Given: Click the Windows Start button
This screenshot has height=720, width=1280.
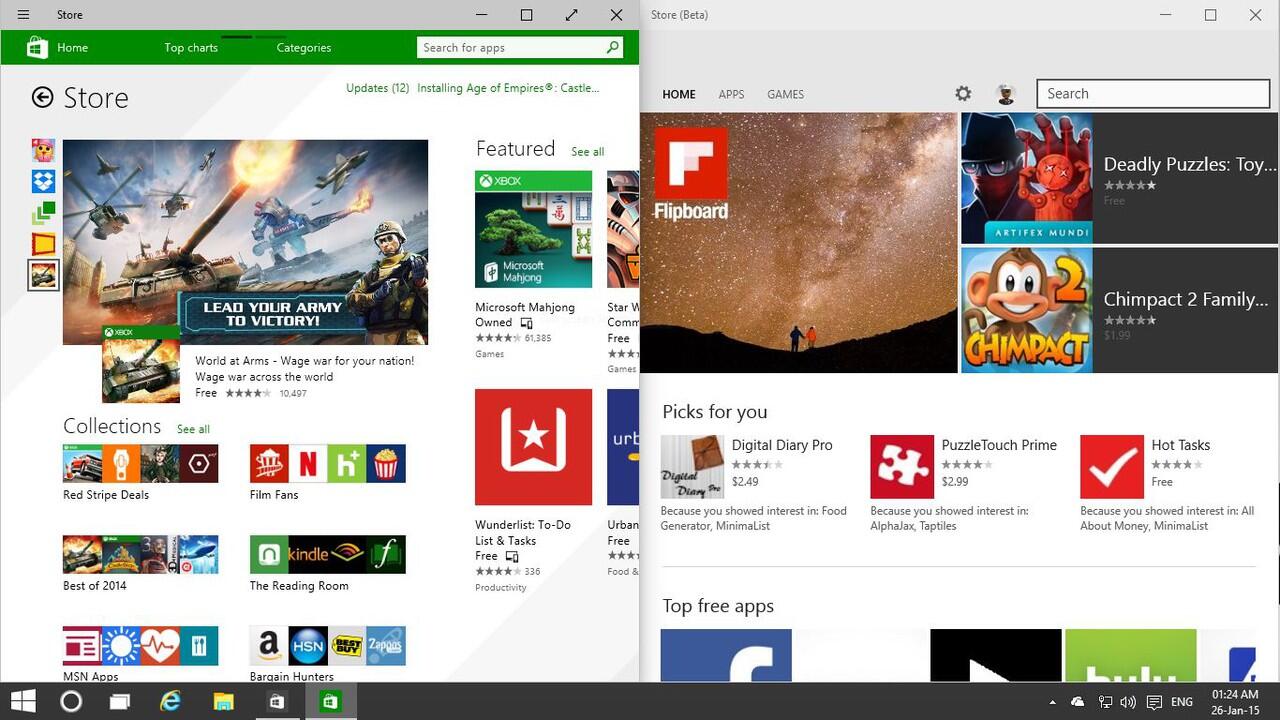Looking at the screenshot, I should tap(23, 701).
